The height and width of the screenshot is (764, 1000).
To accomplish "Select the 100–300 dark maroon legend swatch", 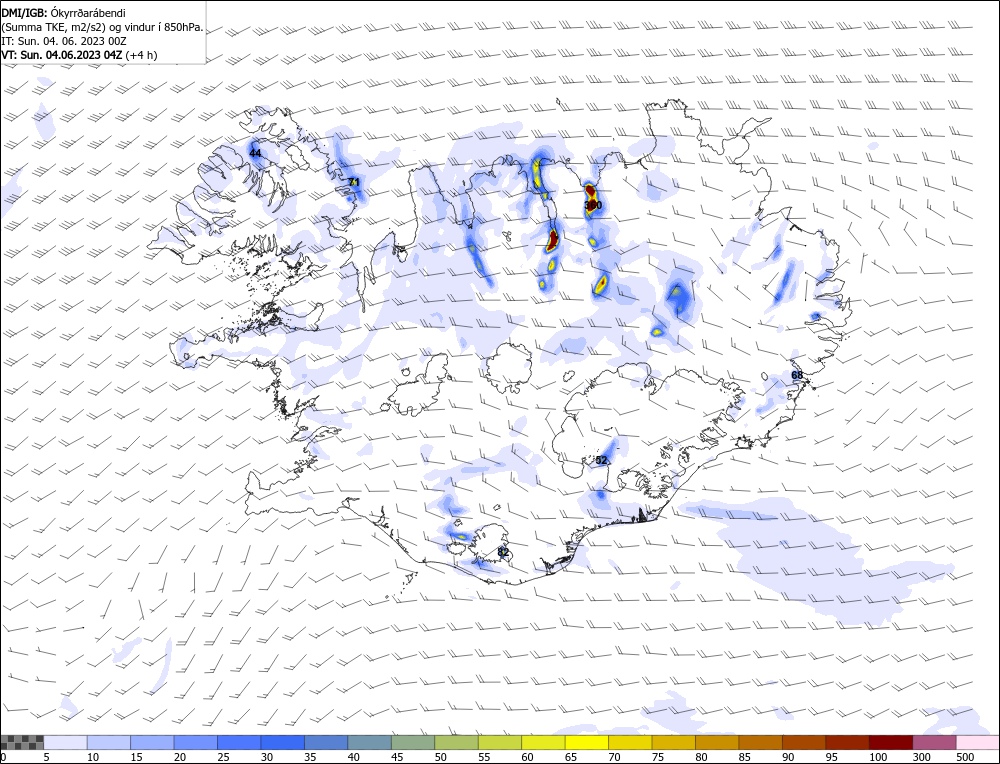I will 890,742.
